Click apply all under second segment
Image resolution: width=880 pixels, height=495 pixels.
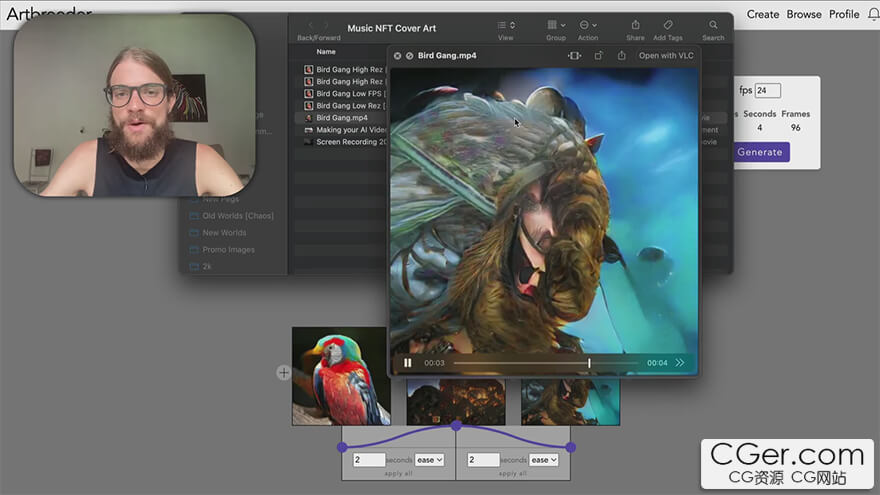point(513,474)
